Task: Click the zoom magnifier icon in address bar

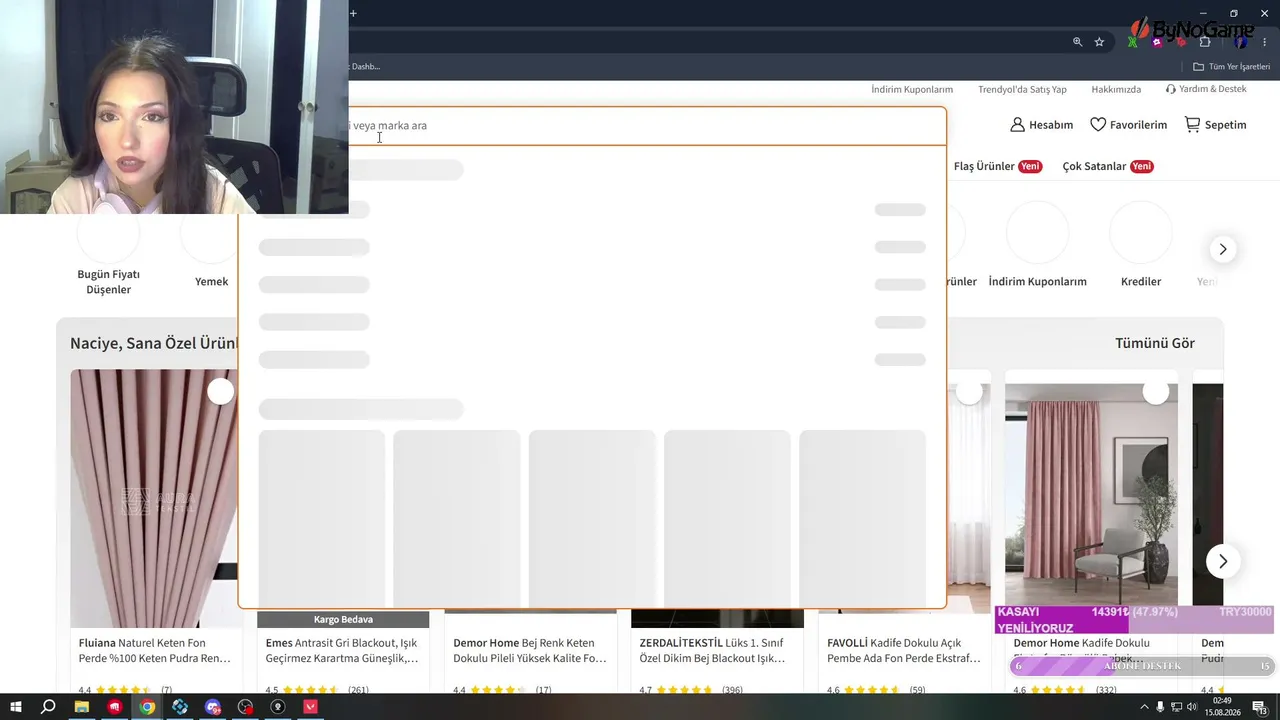Action: pos(1077,42)
